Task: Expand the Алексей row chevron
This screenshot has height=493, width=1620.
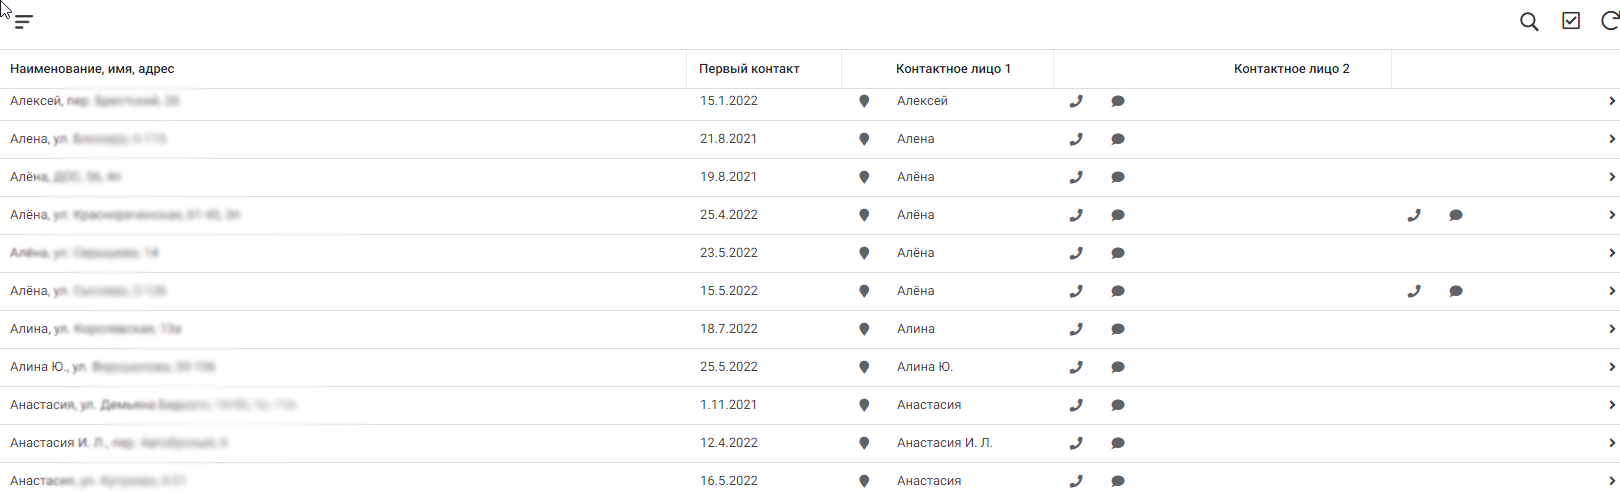Action: (1611, 101)
